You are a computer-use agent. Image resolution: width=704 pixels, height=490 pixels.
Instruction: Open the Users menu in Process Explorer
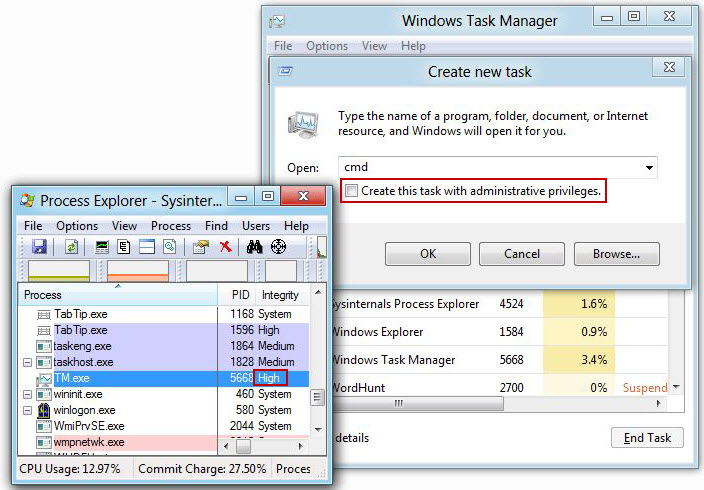255,225
